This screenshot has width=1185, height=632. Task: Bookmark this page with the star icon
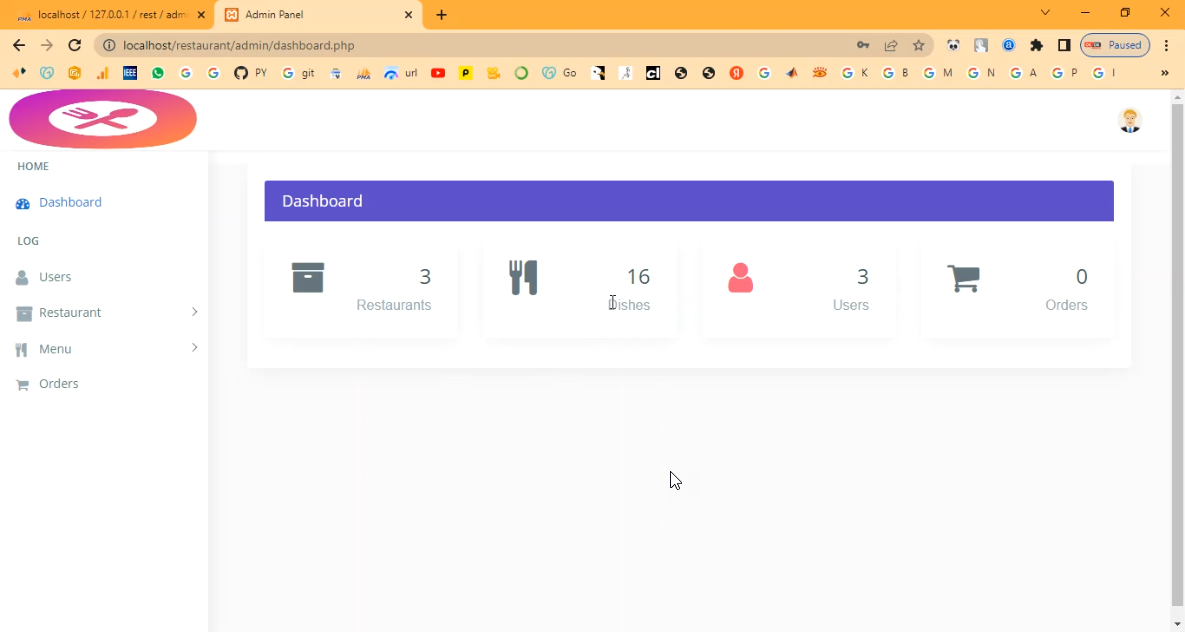[x=919, y=45]
